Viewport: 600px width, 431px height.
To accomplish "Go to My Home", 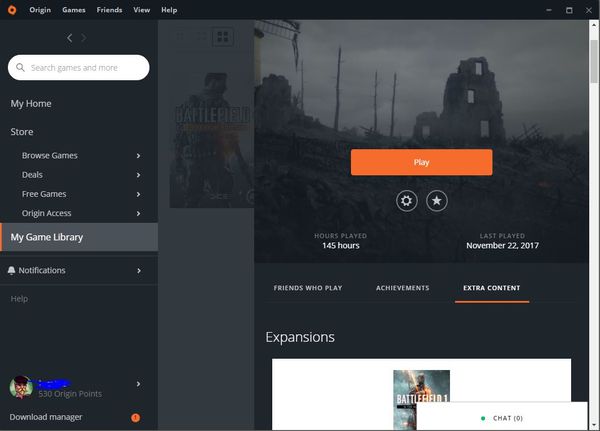I will click(x=31, y=104).
